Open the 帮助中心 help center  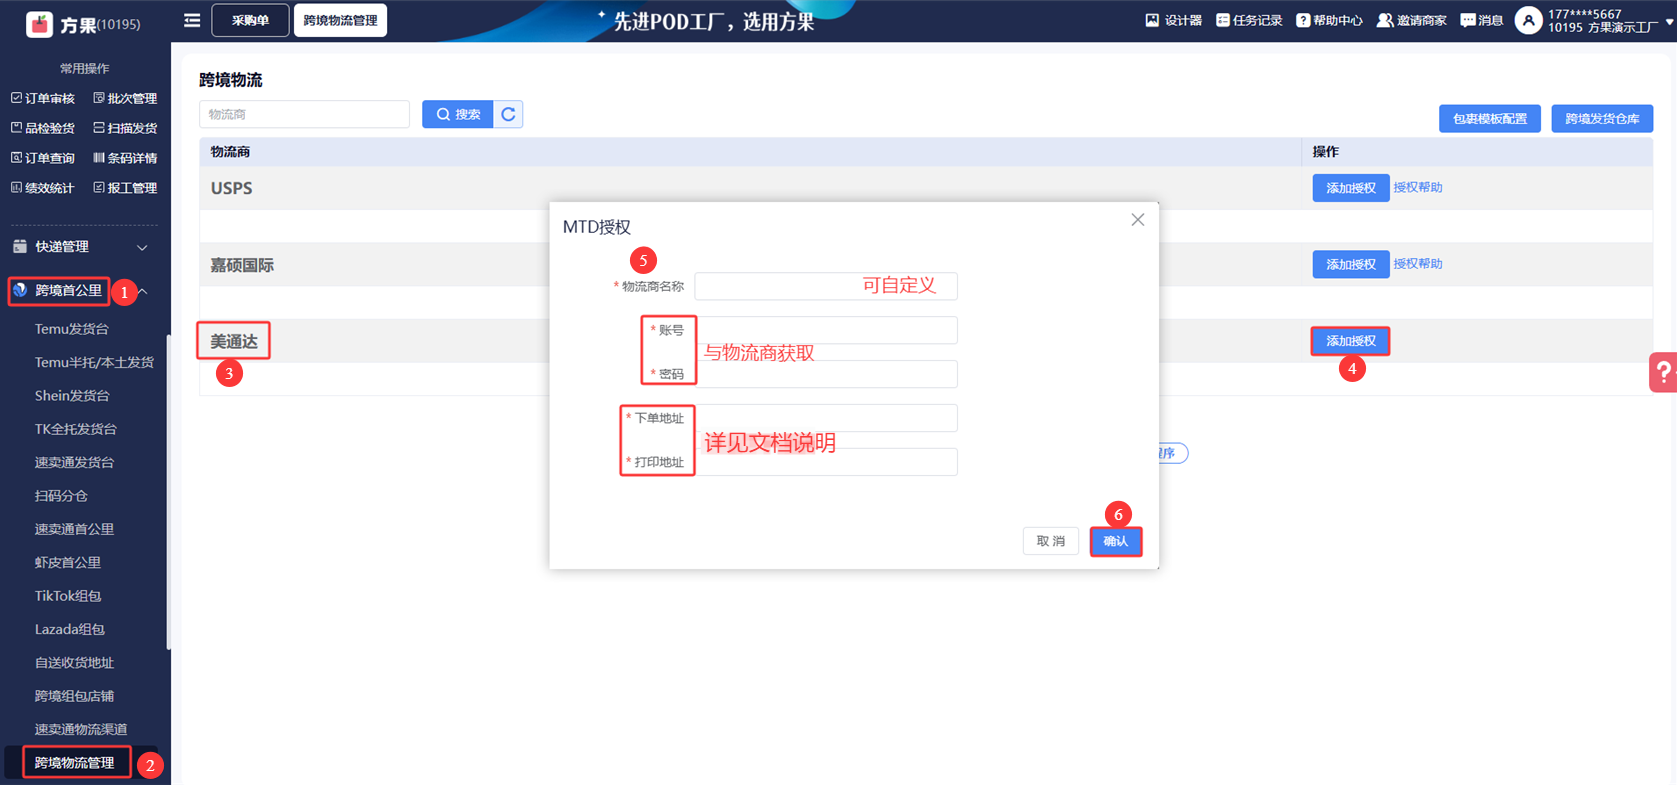pos(1329,20)
